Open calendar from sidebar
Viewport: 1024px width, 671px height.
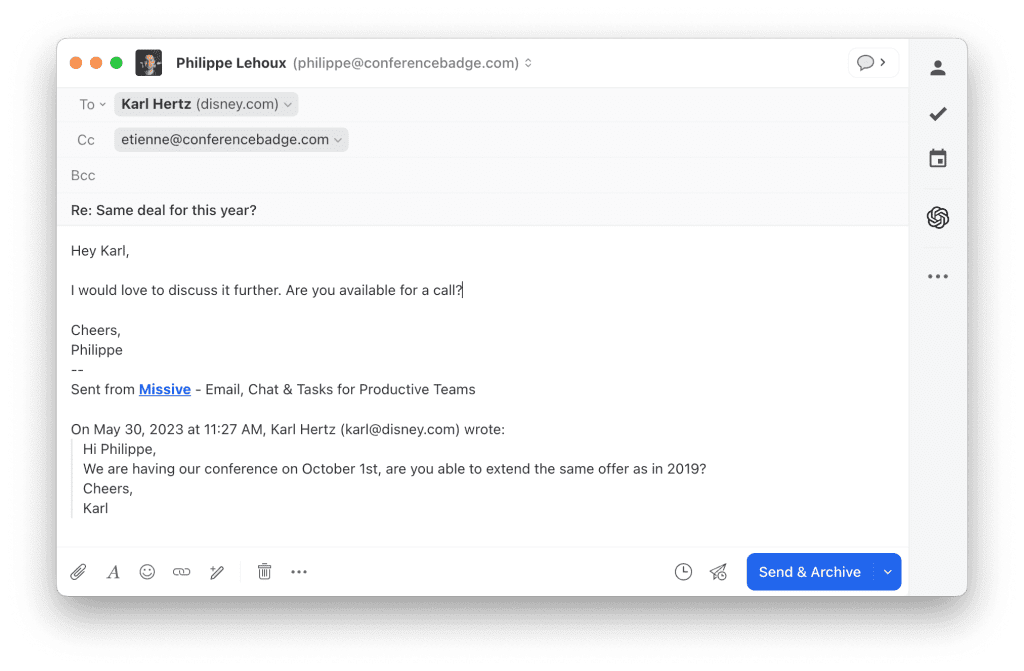click(938, 158)
